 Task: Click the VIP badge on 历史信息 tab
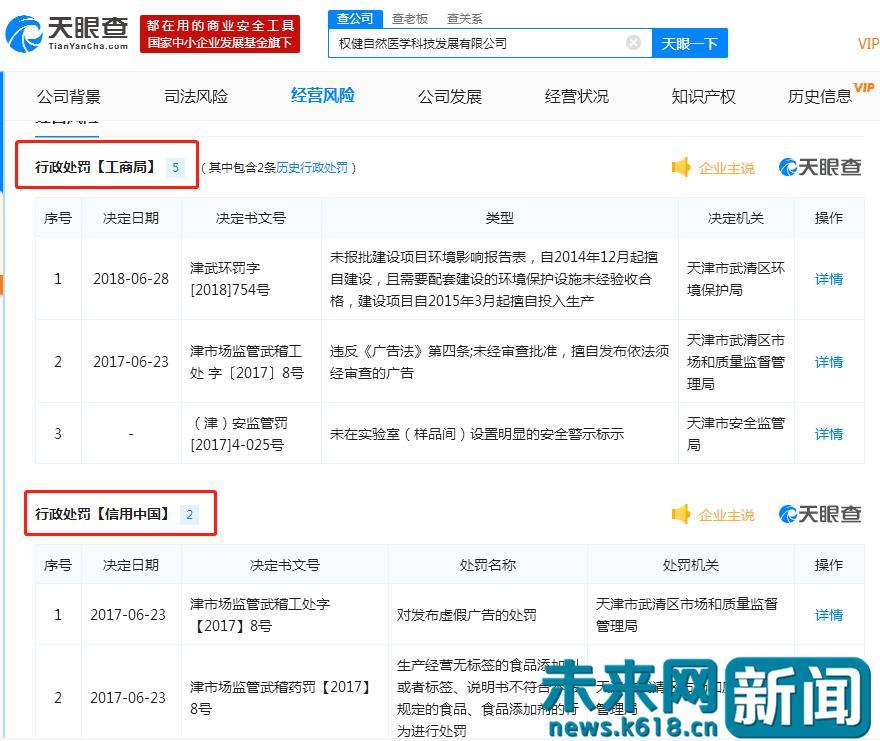coord(864,87)
